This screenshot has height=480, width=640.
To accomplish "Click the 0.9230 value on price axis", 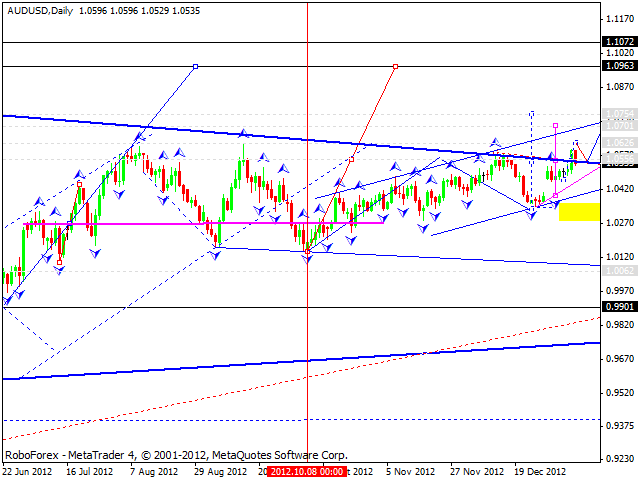I will point(620,460).
